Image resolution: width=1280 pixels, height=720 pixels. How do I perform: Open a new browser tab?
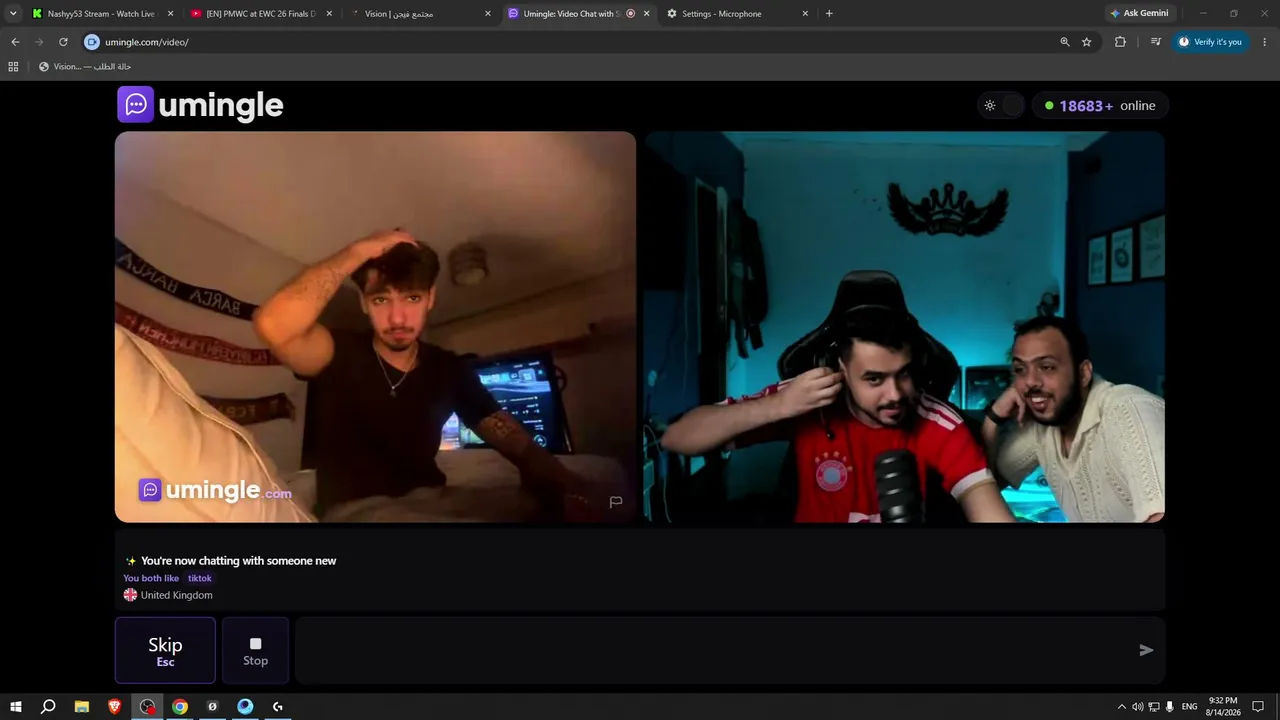(829, 14)
